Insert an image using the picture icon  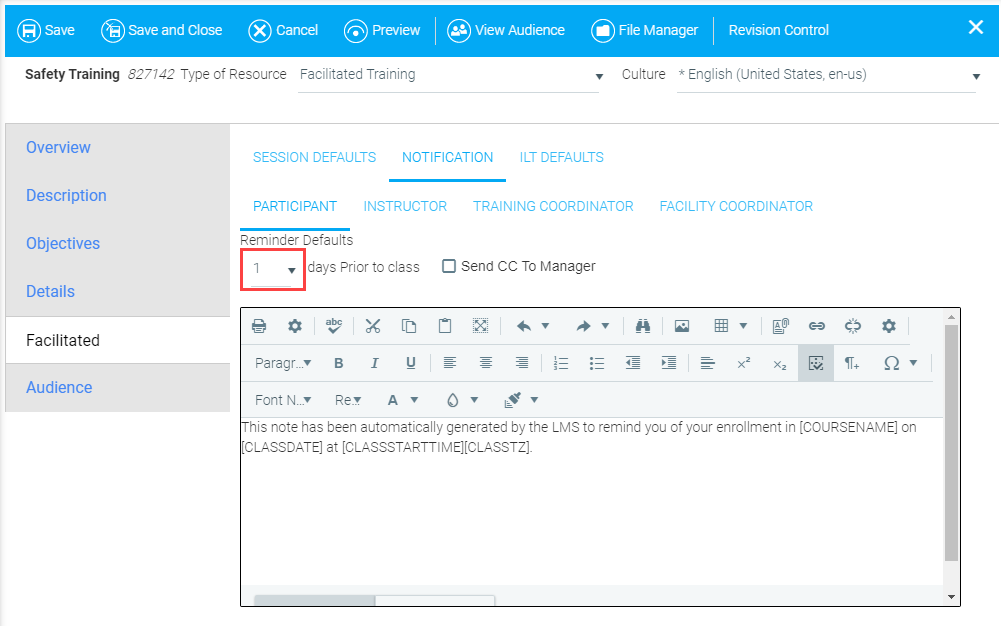click(682, 326)
